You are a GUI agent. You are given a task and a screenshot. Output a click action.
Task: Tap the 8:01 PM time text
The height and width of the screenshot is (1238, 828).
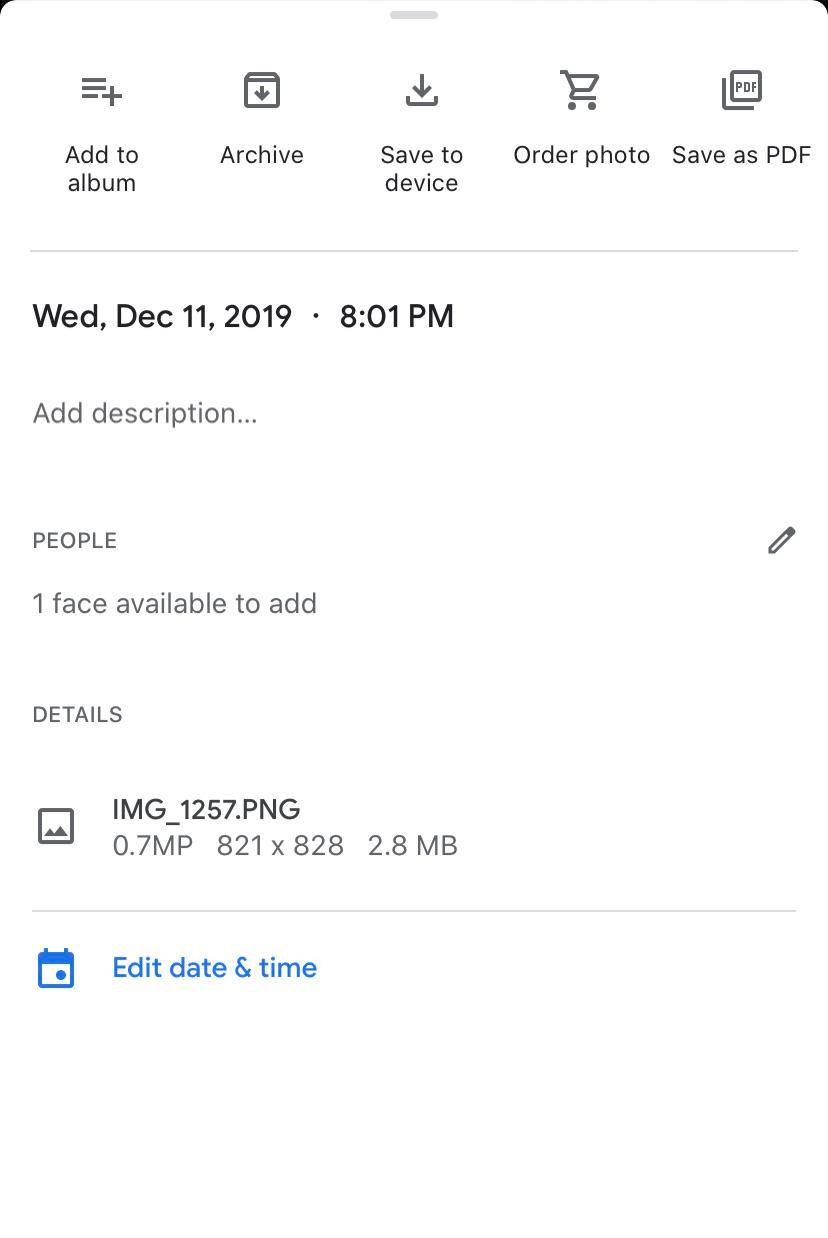pos(396,317)
